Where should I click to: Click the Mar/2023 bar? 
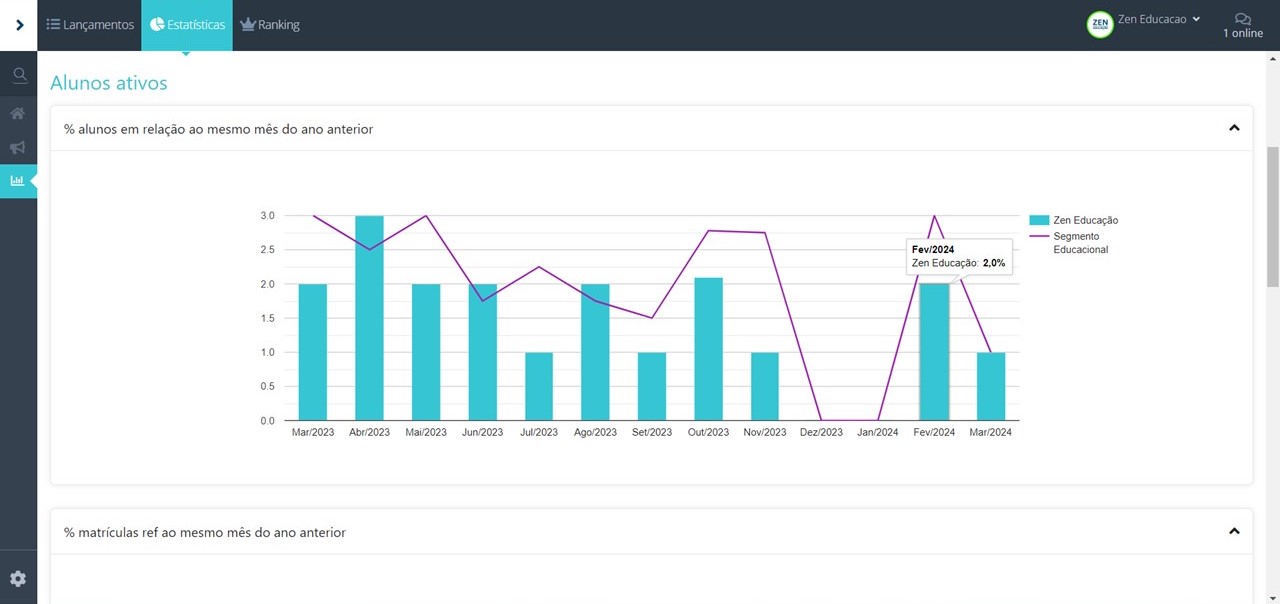313,352
